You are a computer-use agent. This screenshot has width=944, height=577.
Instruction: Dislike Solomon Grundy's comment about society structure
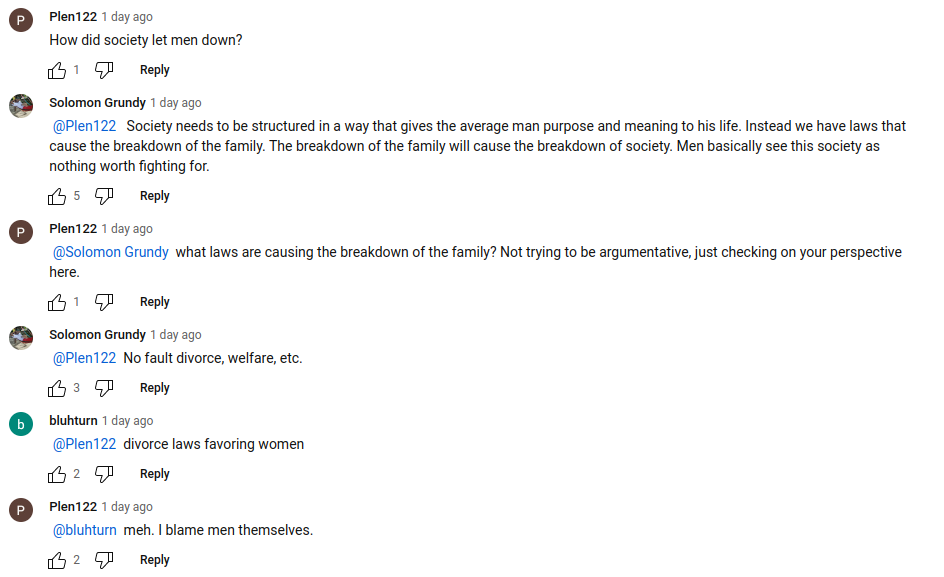click(x=104, y=196)
